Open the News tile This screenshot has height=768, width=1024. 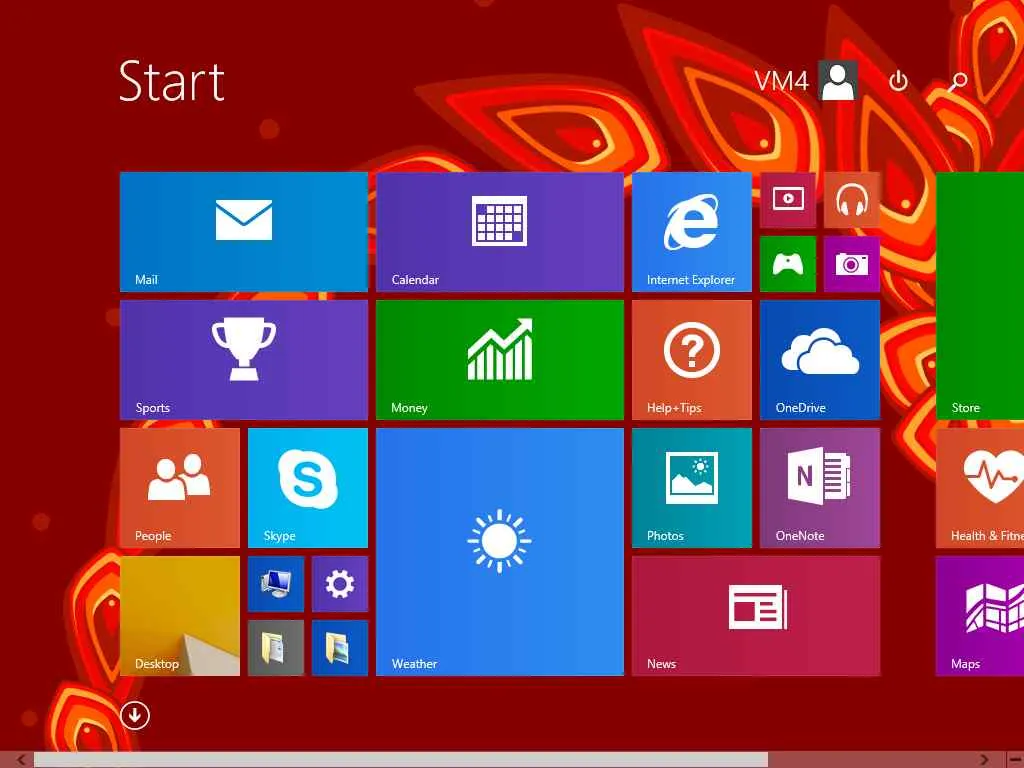pyautogui.click(x=756, y=616)
